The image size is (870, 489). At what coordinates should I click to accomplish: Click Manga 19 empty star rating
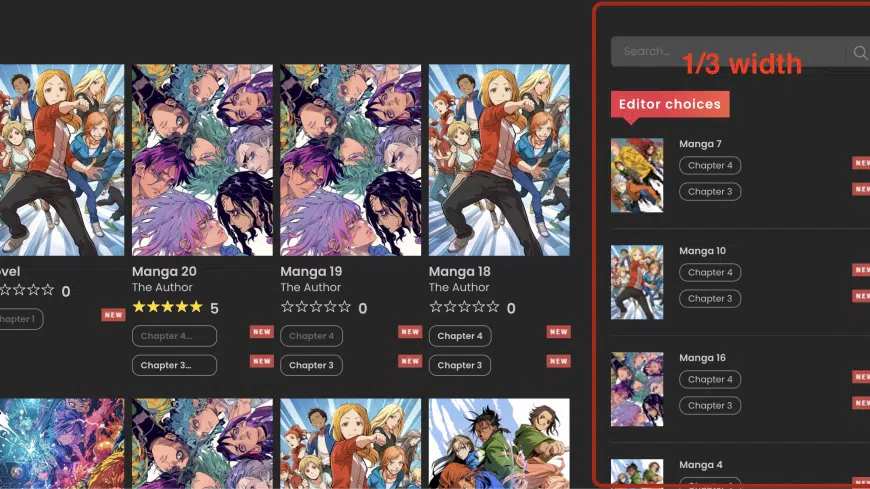coord(316,307)
